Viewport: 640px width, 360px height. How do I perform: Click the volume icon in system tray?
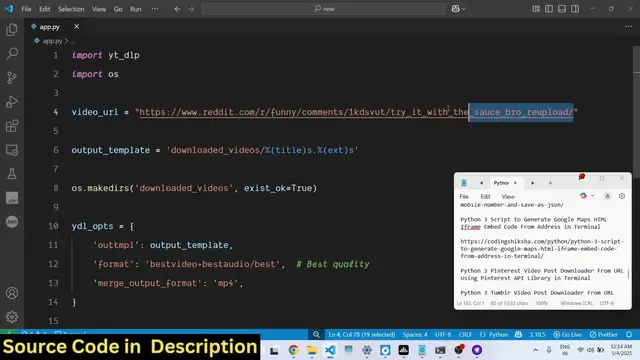tap(590, 350)
